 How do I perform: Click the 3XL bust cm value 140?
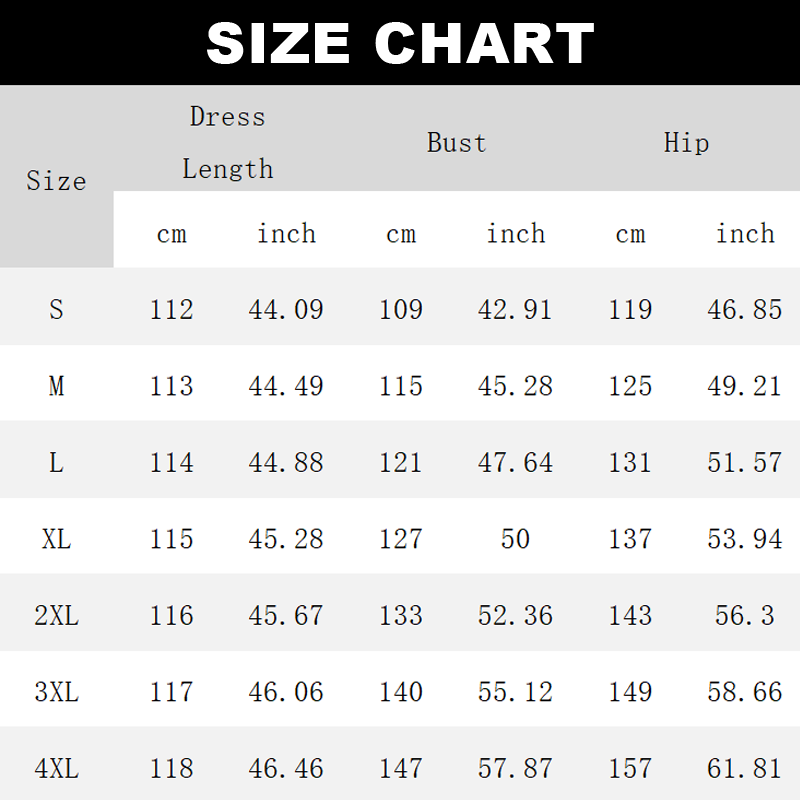pos(401,692)
